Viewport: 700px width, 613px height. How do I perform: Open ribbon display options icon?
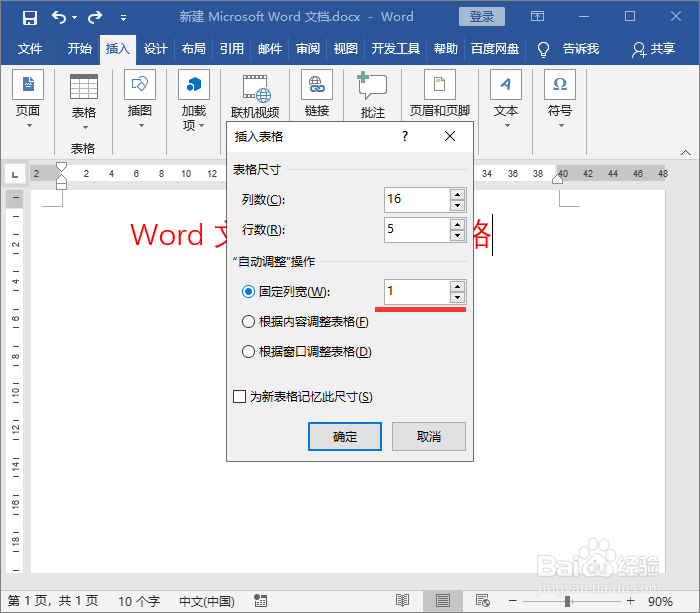[537, 17]
